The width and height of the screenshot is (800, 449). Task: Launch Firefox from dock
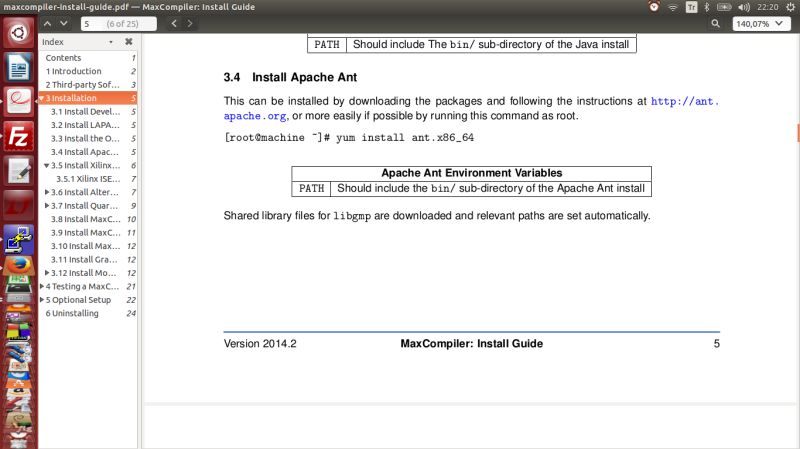(19, 266)
